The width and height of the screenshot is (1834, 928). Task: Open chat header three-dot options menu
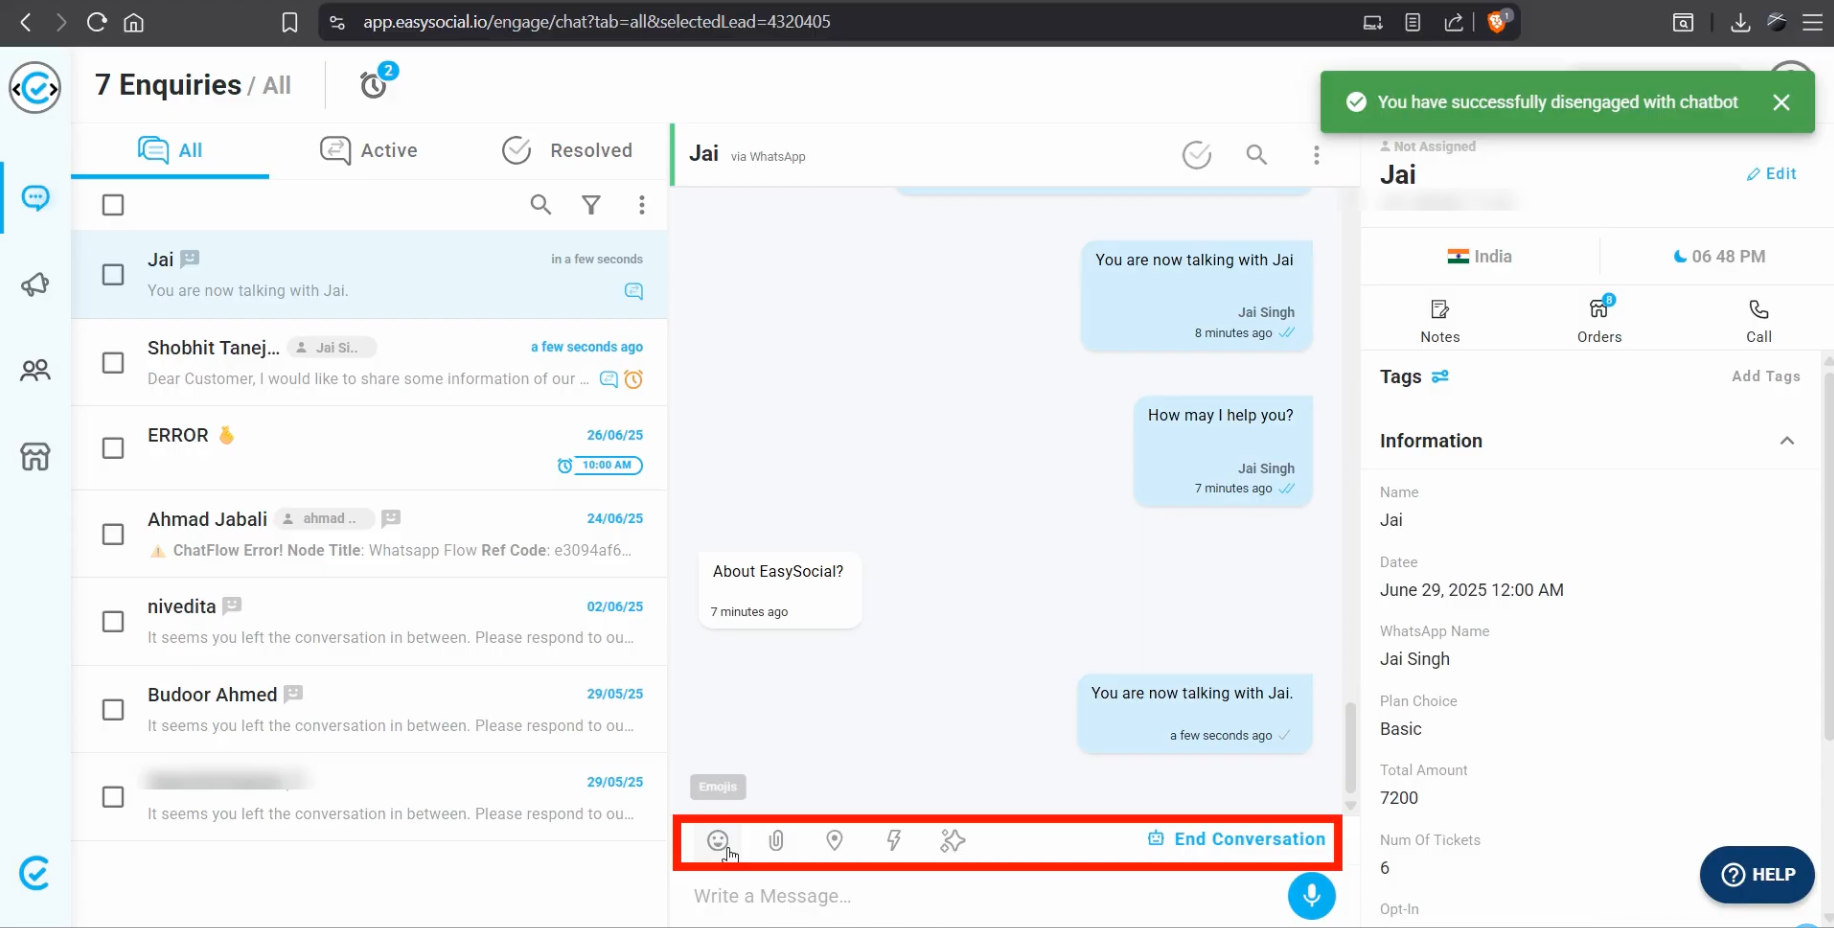click(1316, 155)
